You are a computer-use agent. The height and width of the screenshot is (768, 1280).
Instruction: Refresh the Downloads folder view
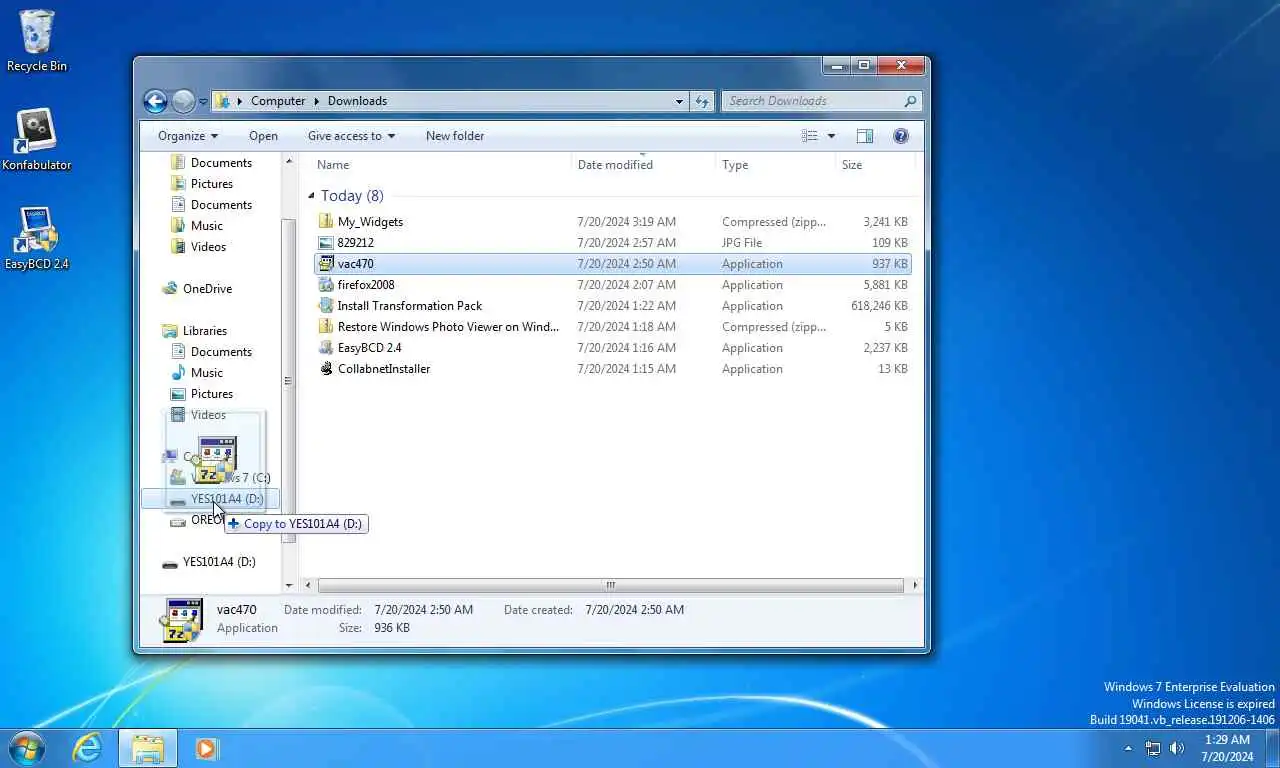pyautogui.click(x=702, y=101)
